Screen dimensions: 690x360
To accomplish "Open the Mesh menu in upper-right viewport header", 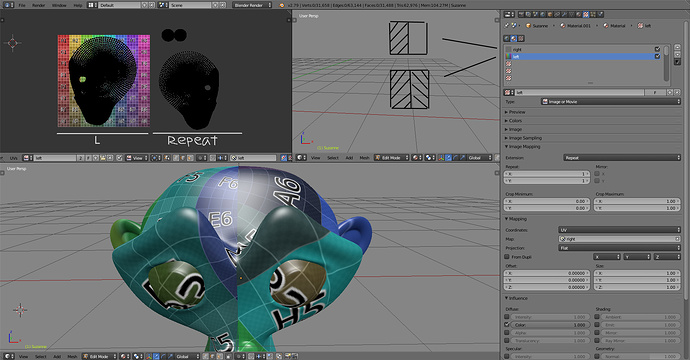I will pyautogui.click(x=364, y=158).
